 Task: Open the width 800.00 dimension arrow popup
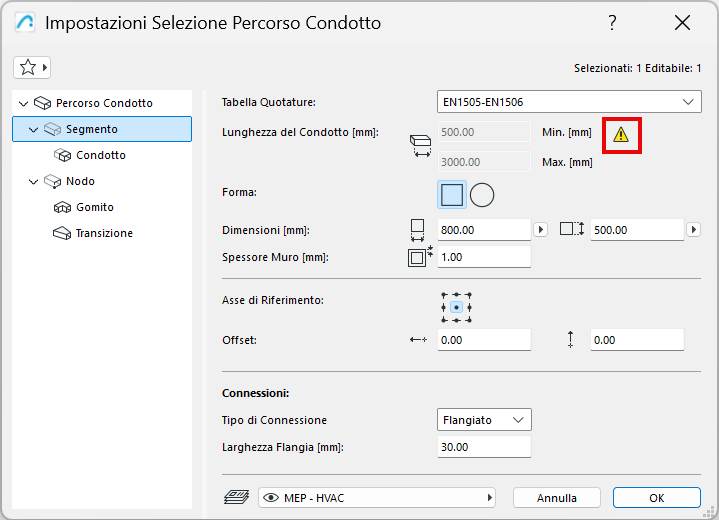coord(541,229)
